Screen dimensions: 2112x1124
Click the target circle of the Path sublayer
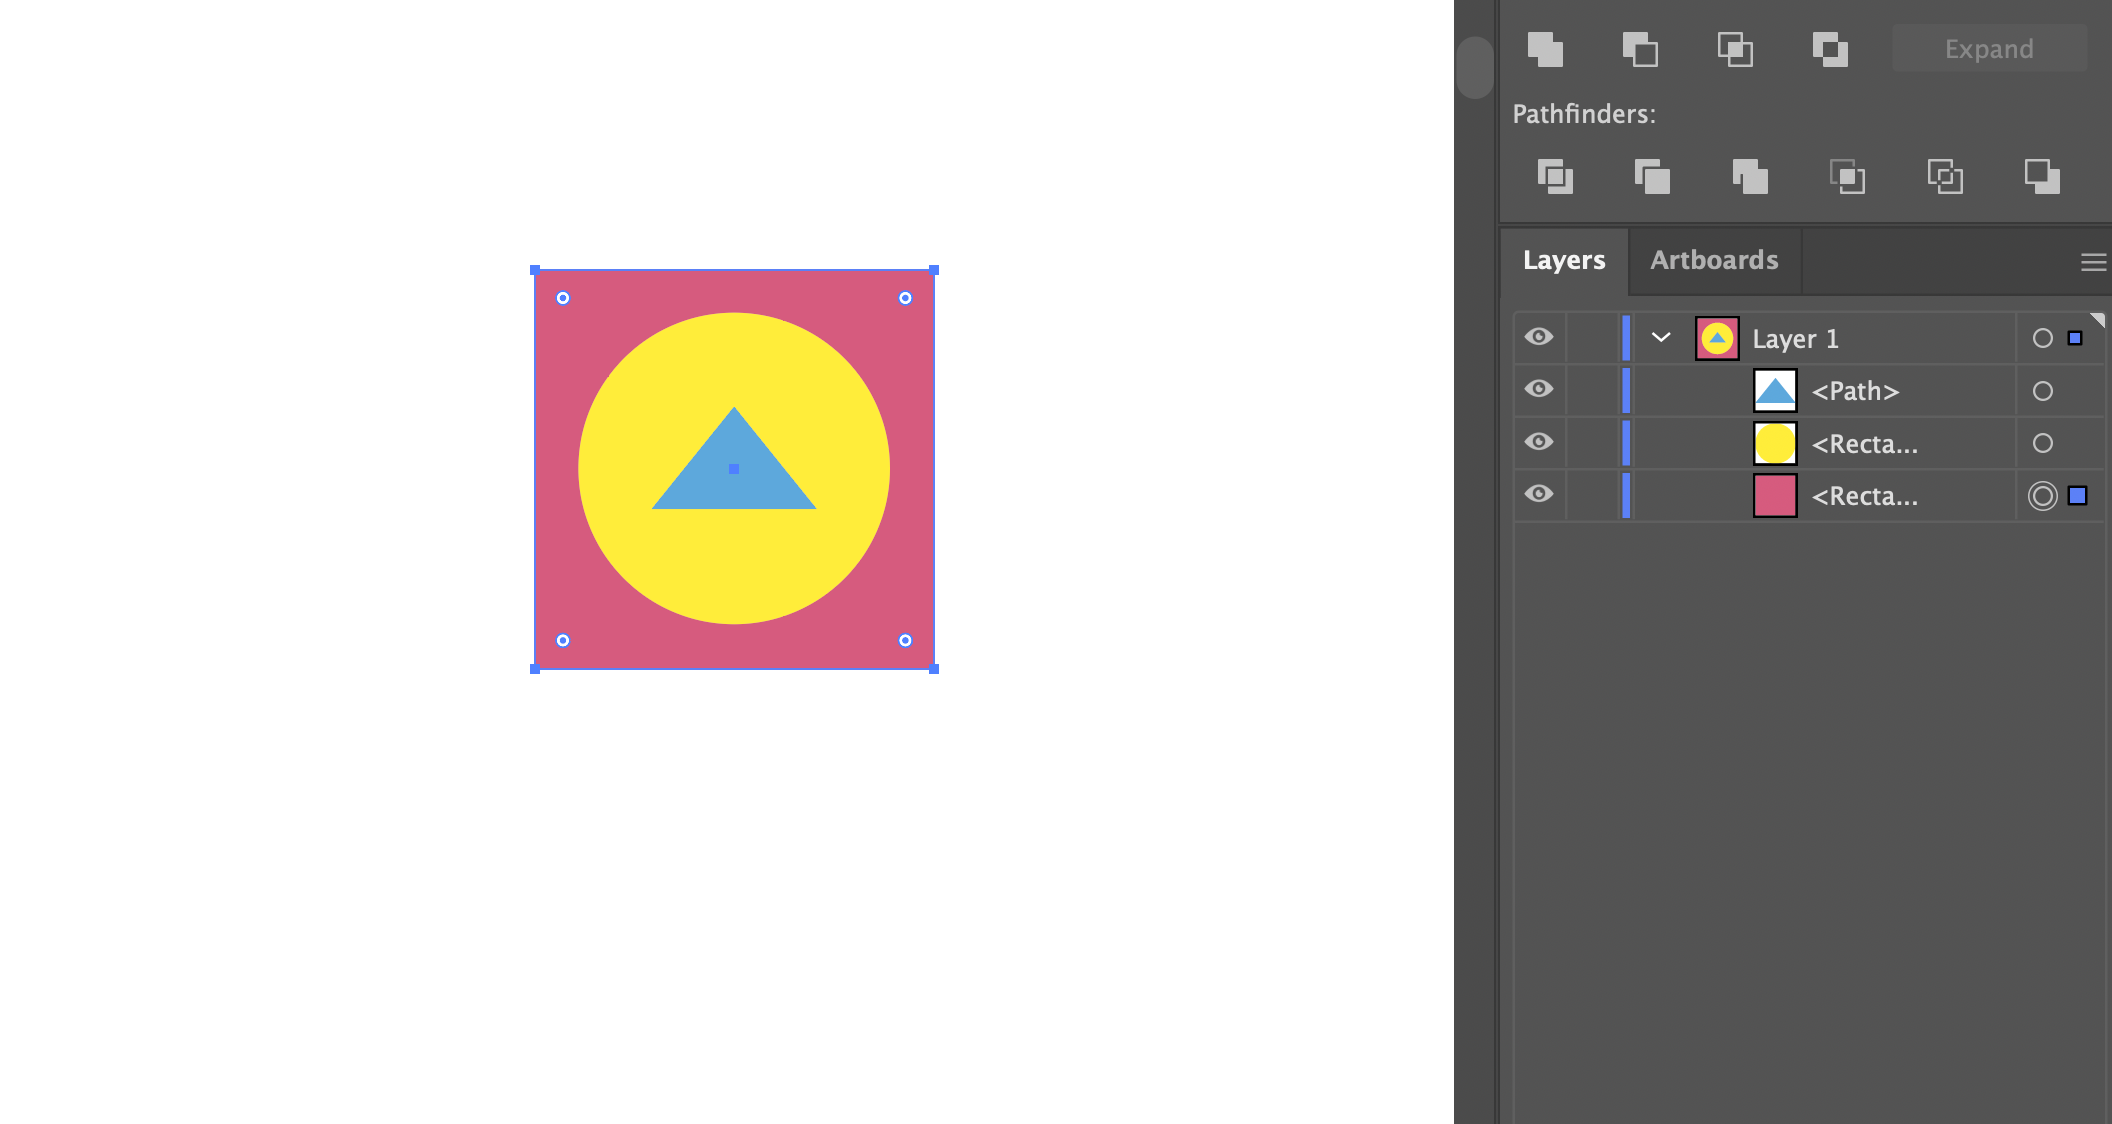point(2042,391)
